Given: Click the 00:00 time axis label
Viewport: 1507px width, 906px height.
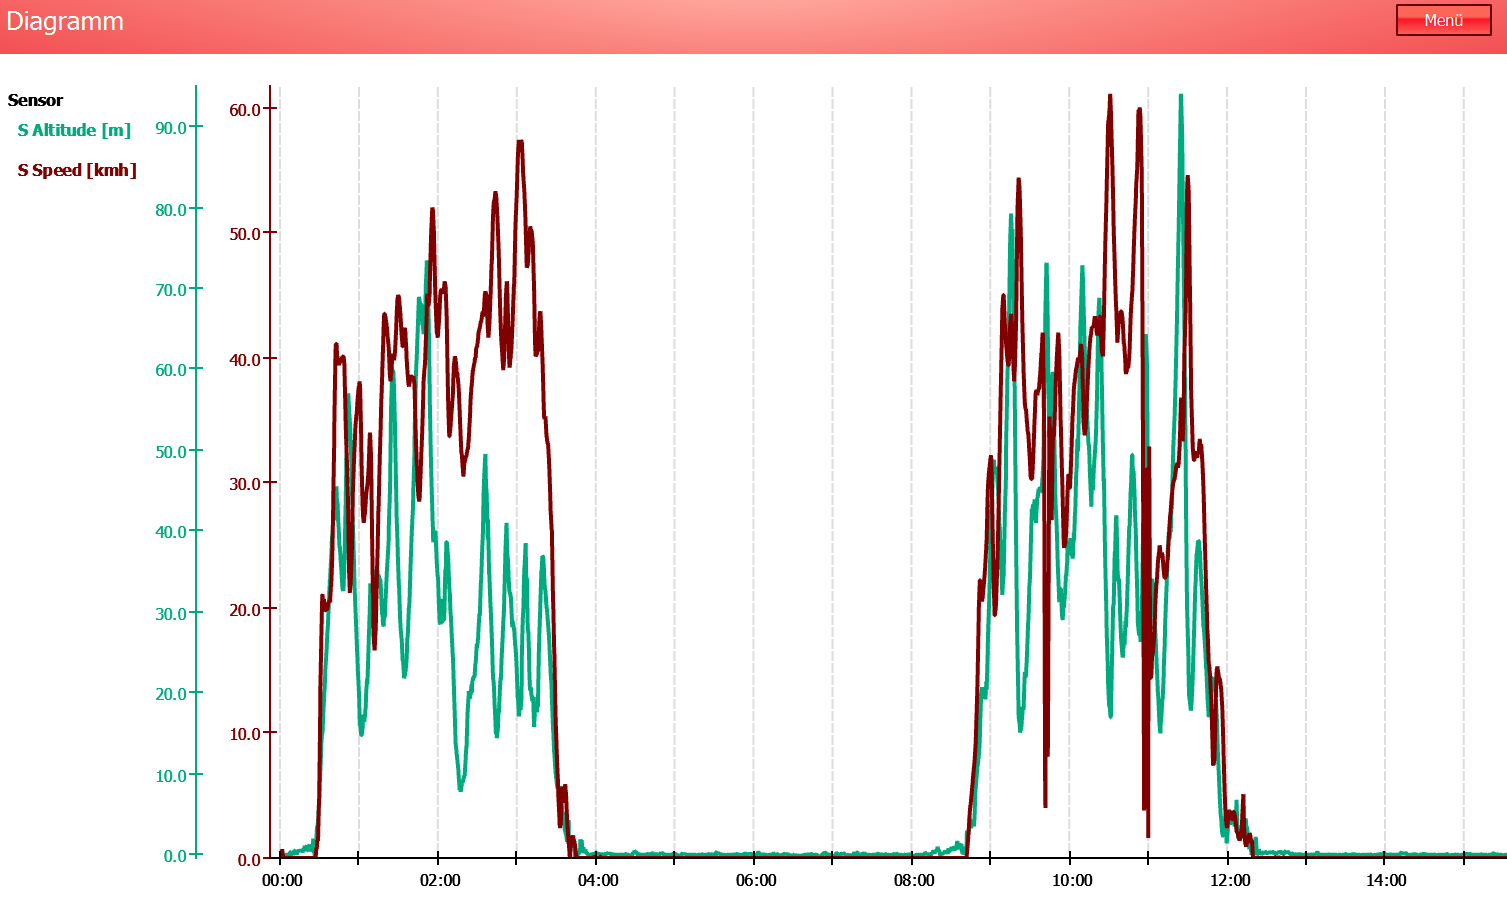Looking at the screenshot, I should (x=282, y=880).
